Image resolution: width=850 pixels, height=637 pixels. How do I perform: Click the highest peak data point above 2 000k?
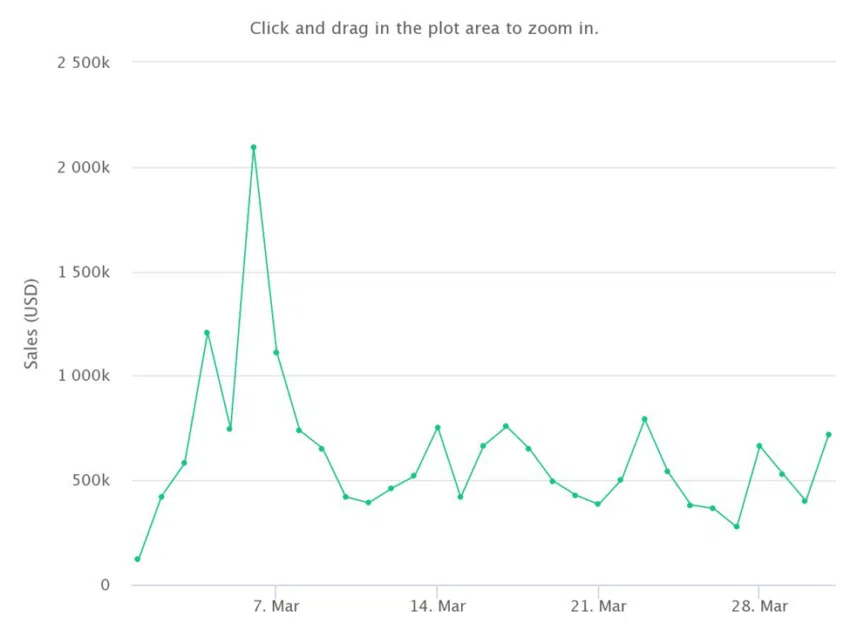click(x=253, y=147)
